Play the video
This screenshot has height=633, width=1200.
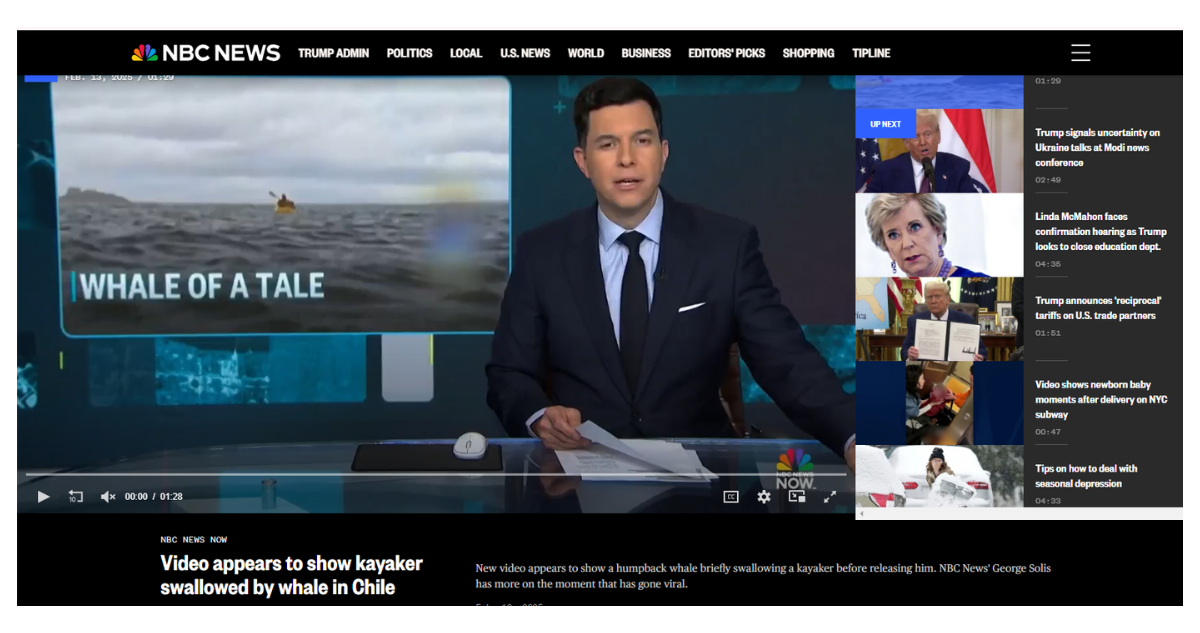[x=43, y=496]
